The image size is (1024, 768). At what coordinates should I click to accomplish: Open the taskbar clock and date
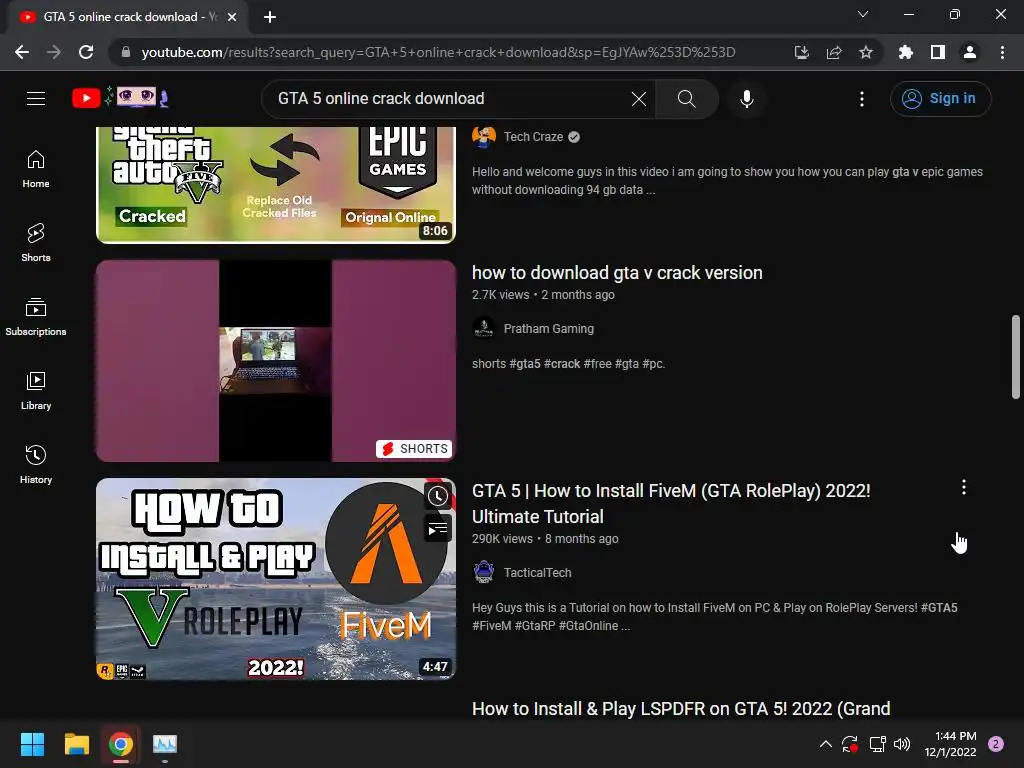[x=950, y=744]
